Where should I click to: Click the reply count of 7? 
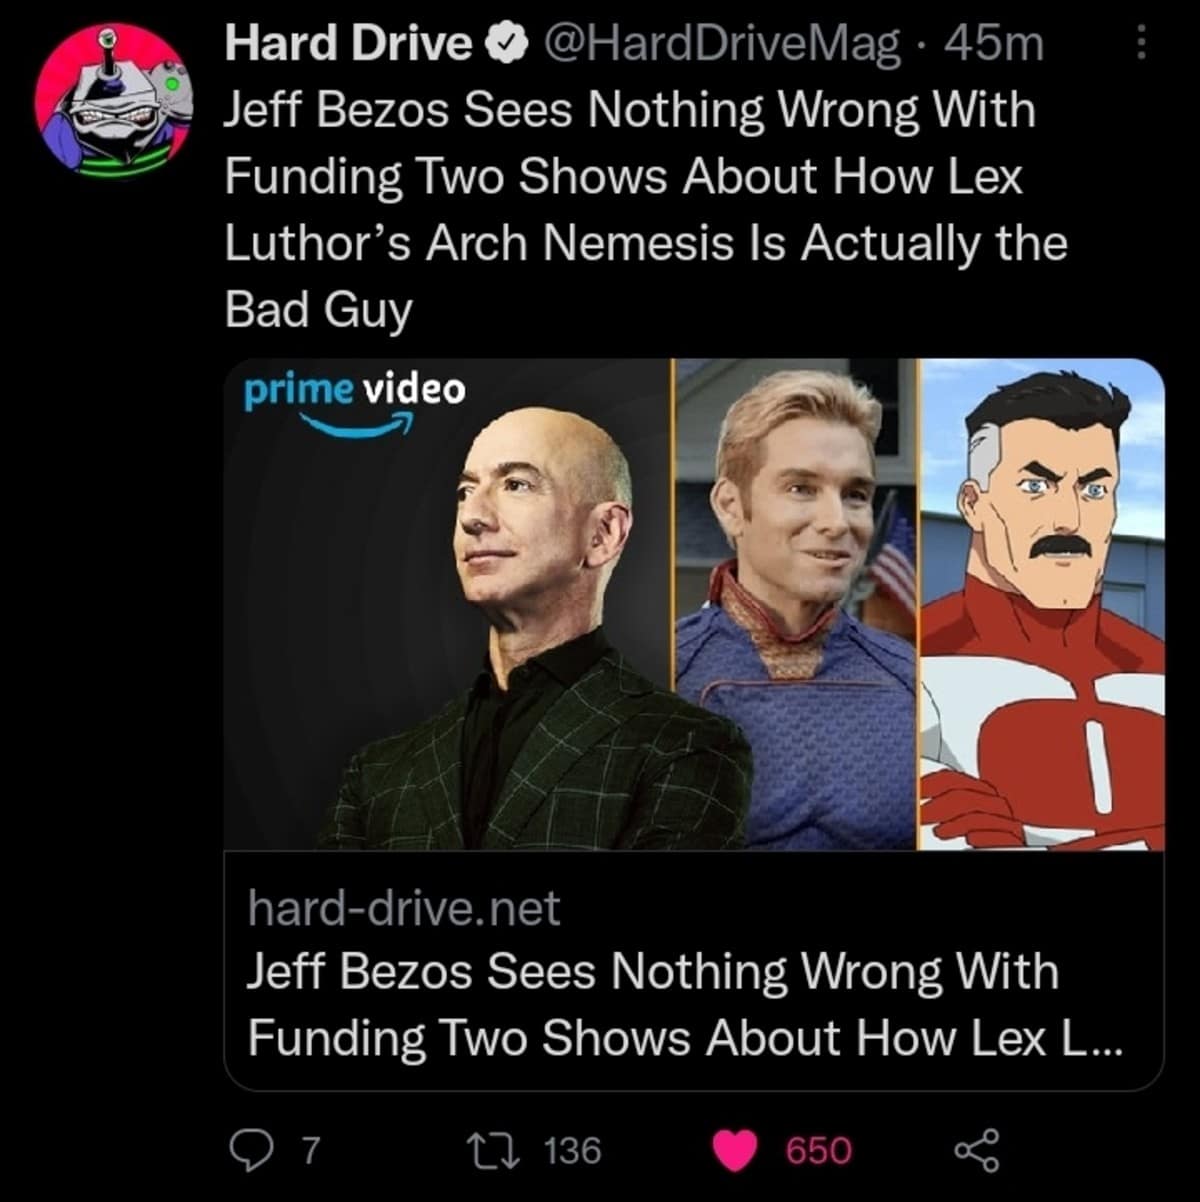310,1151
